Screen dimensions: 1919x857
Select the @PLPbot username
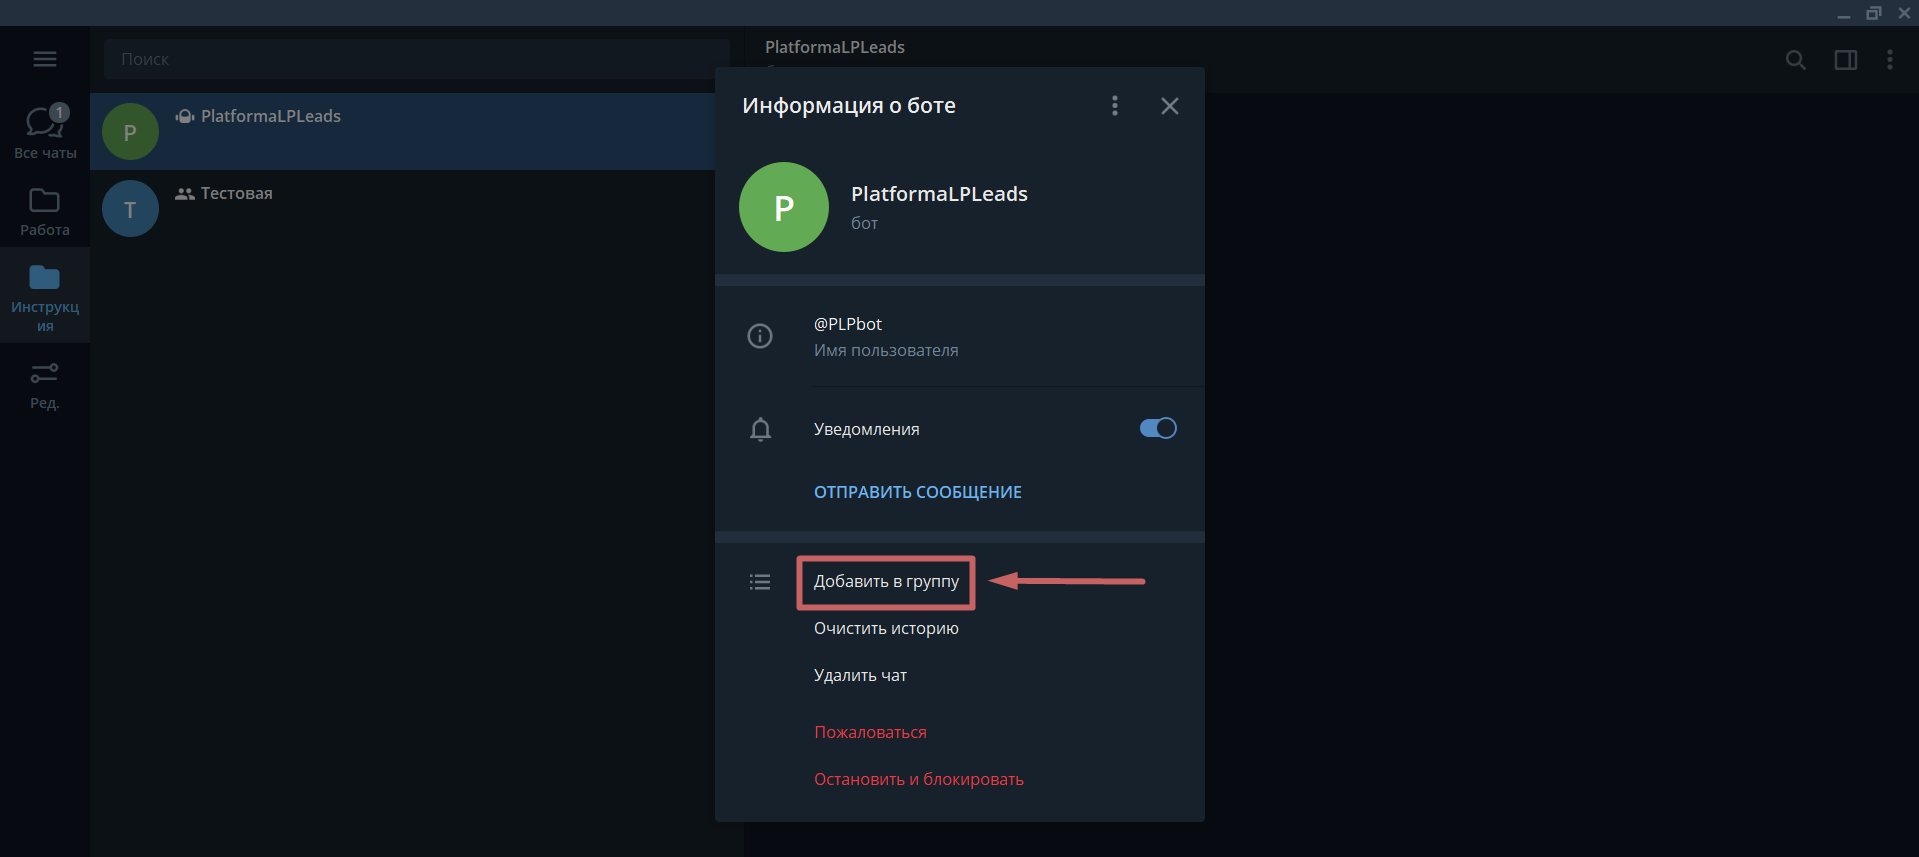(848, 324)
